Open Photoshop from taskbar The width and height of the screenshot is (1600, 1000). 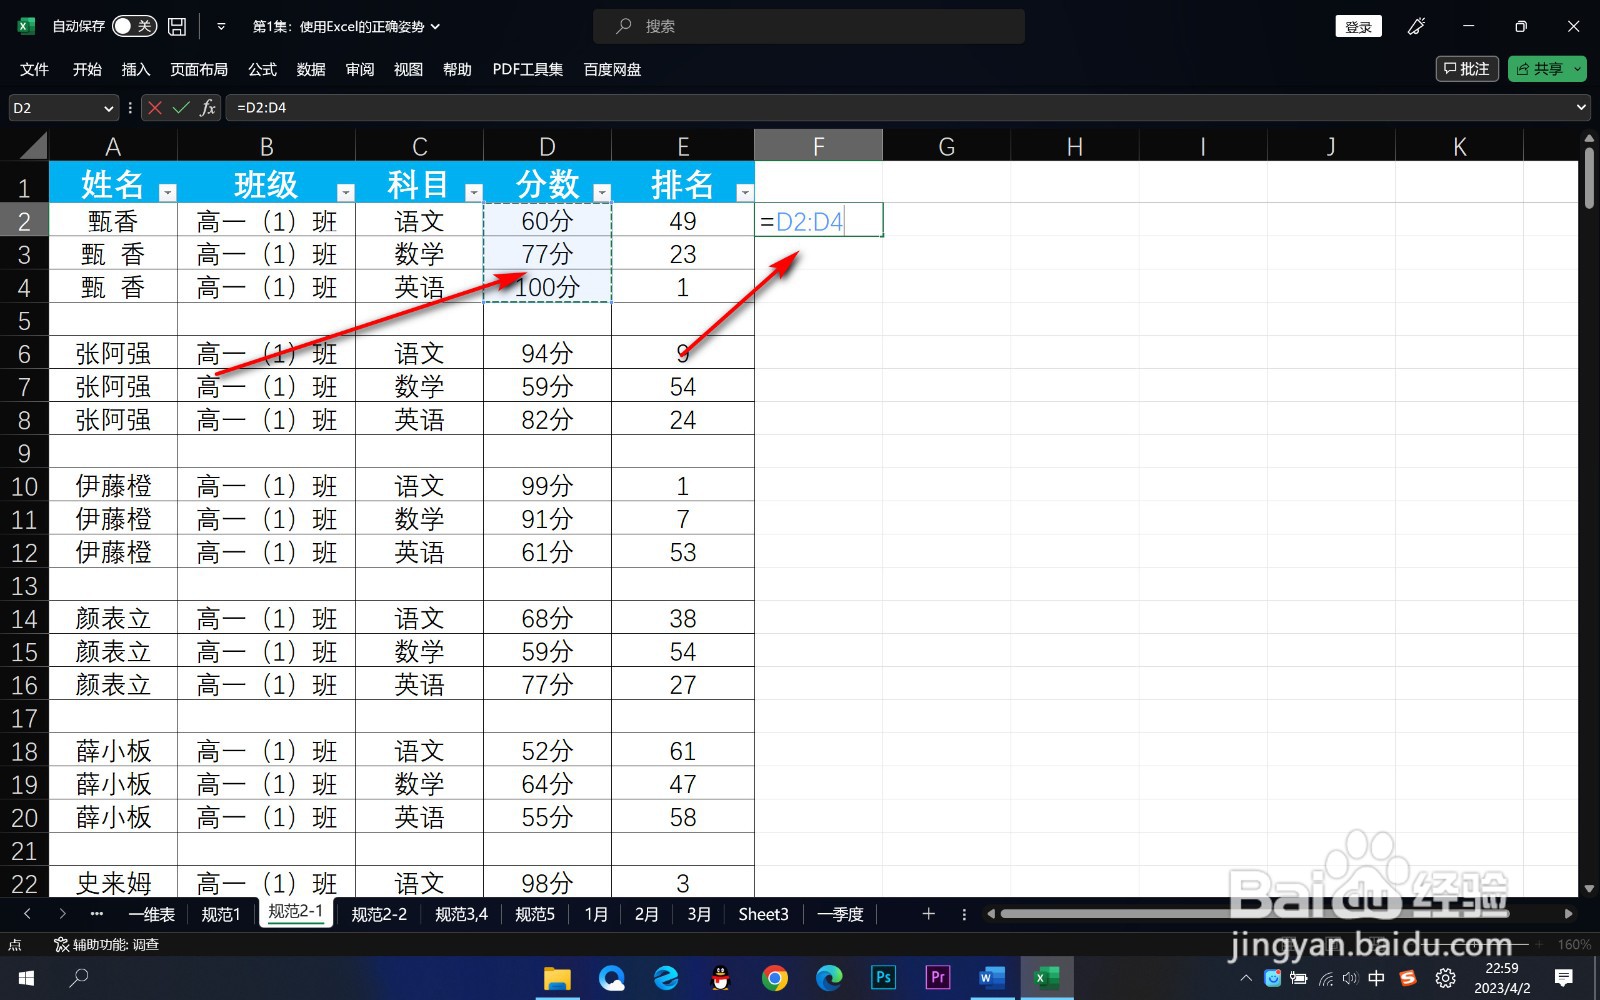pyautogui.click(x=883, y=978)
